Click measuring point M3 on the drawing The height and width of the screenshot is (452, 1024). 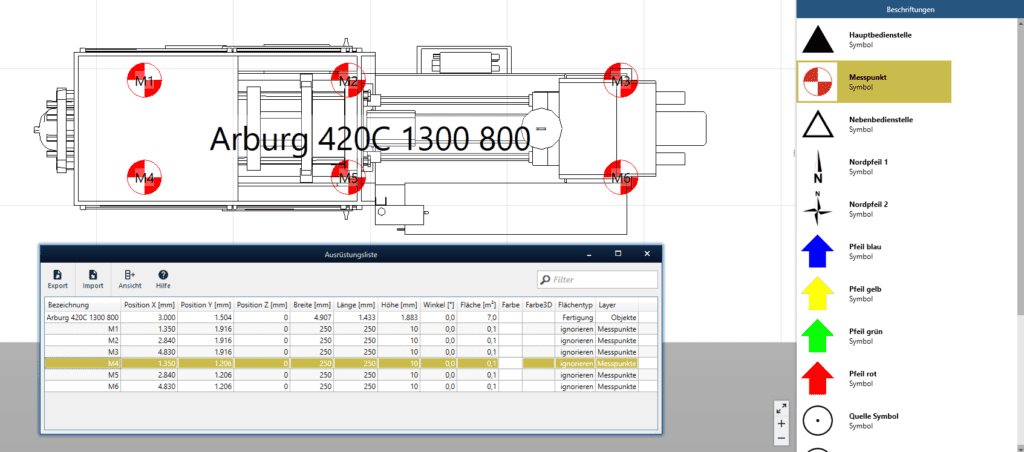[620, 81]
